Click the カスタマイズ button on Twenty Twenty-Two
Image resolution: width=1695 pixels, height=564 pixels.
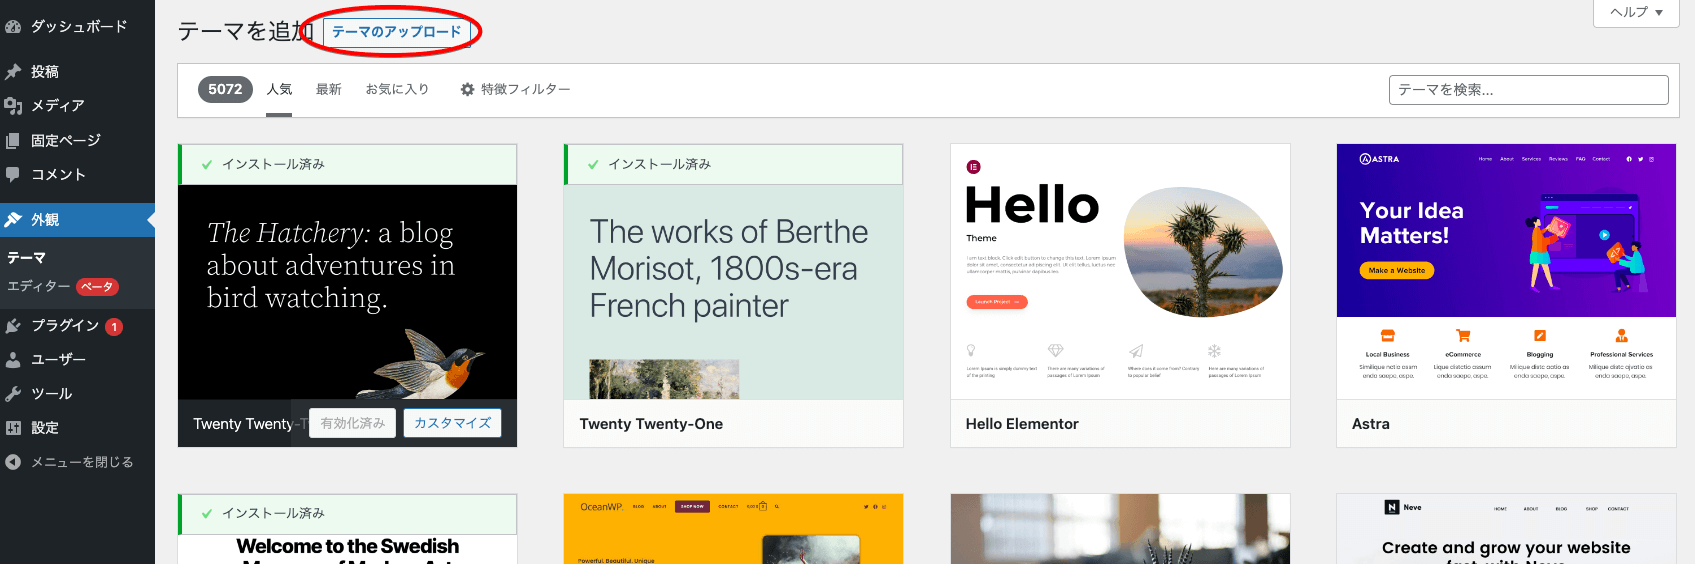click(x=452, y=423)
